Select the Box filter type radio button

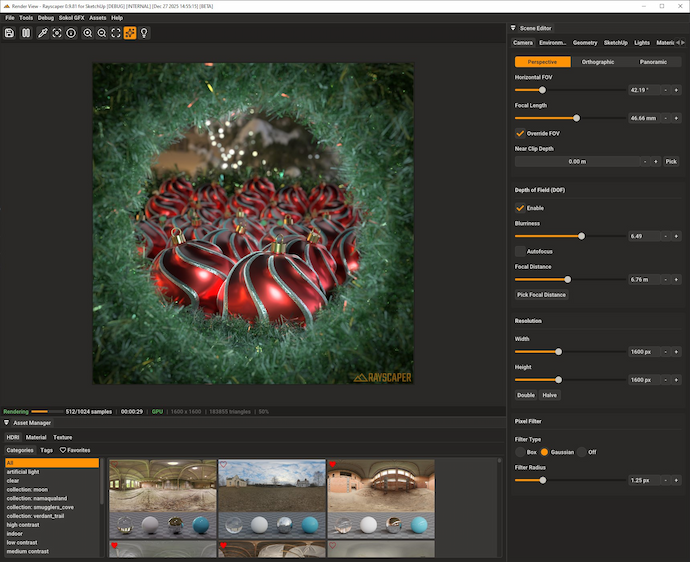(520, 452)
